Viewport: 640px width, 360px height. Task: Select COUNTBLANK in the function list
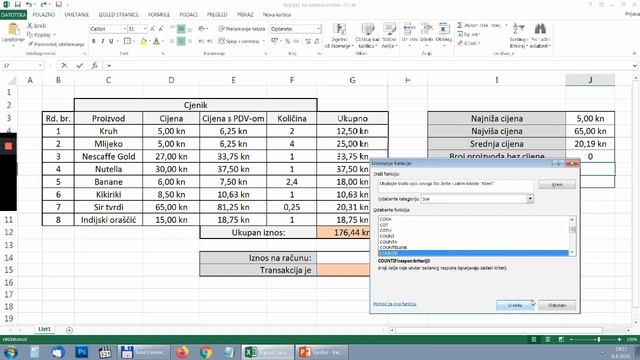click(393, 247)
